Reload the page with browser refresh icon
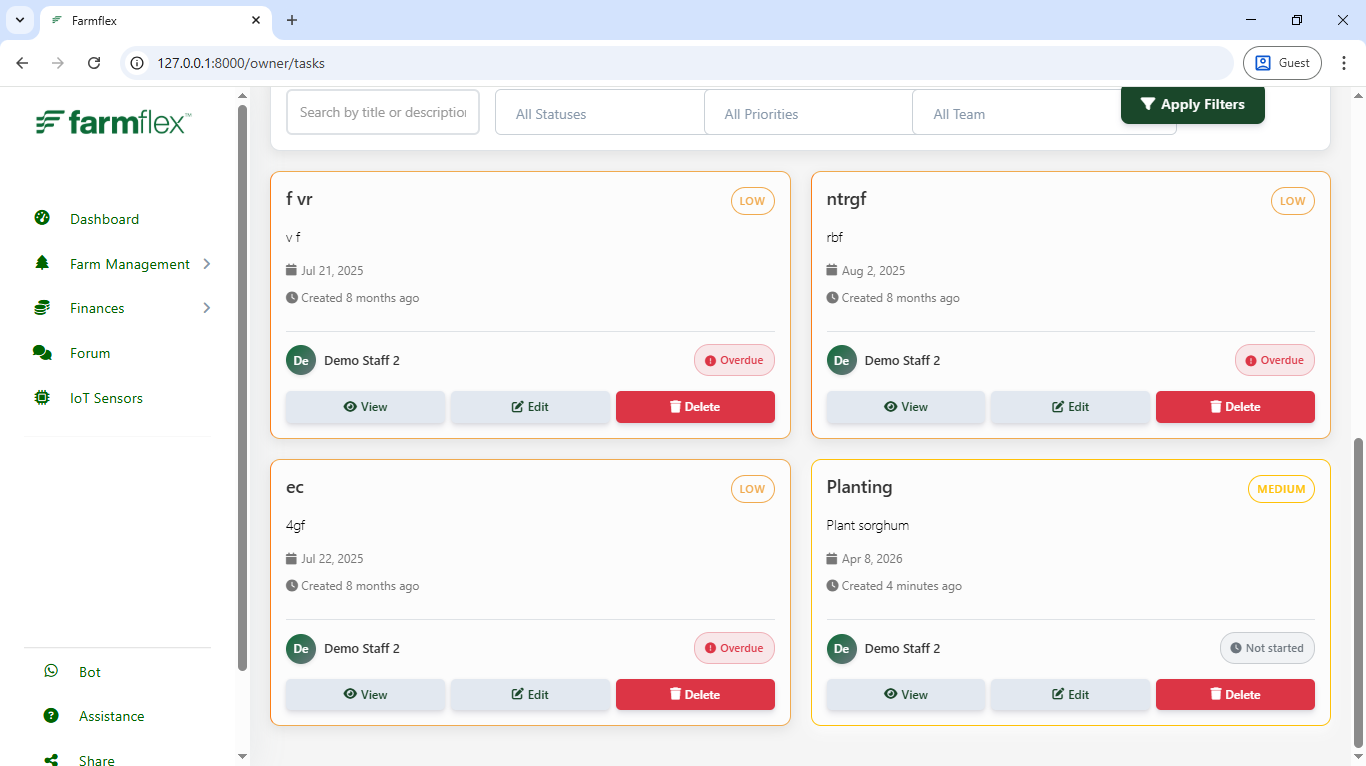This screenshot has width=1366, height=766. [x=94, y=63]
